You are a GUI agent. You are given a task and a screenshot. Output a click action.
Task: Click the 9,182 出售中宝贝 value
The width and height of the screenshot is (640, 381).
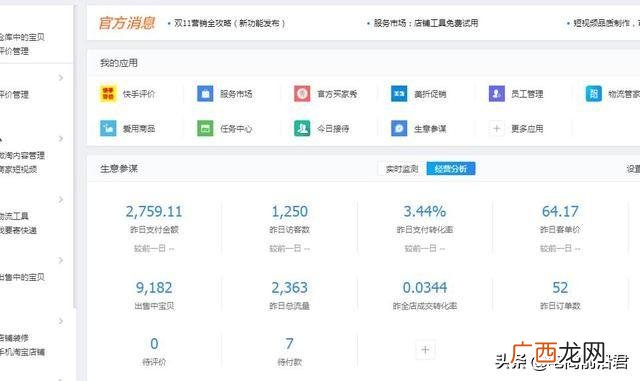[154, 288]
